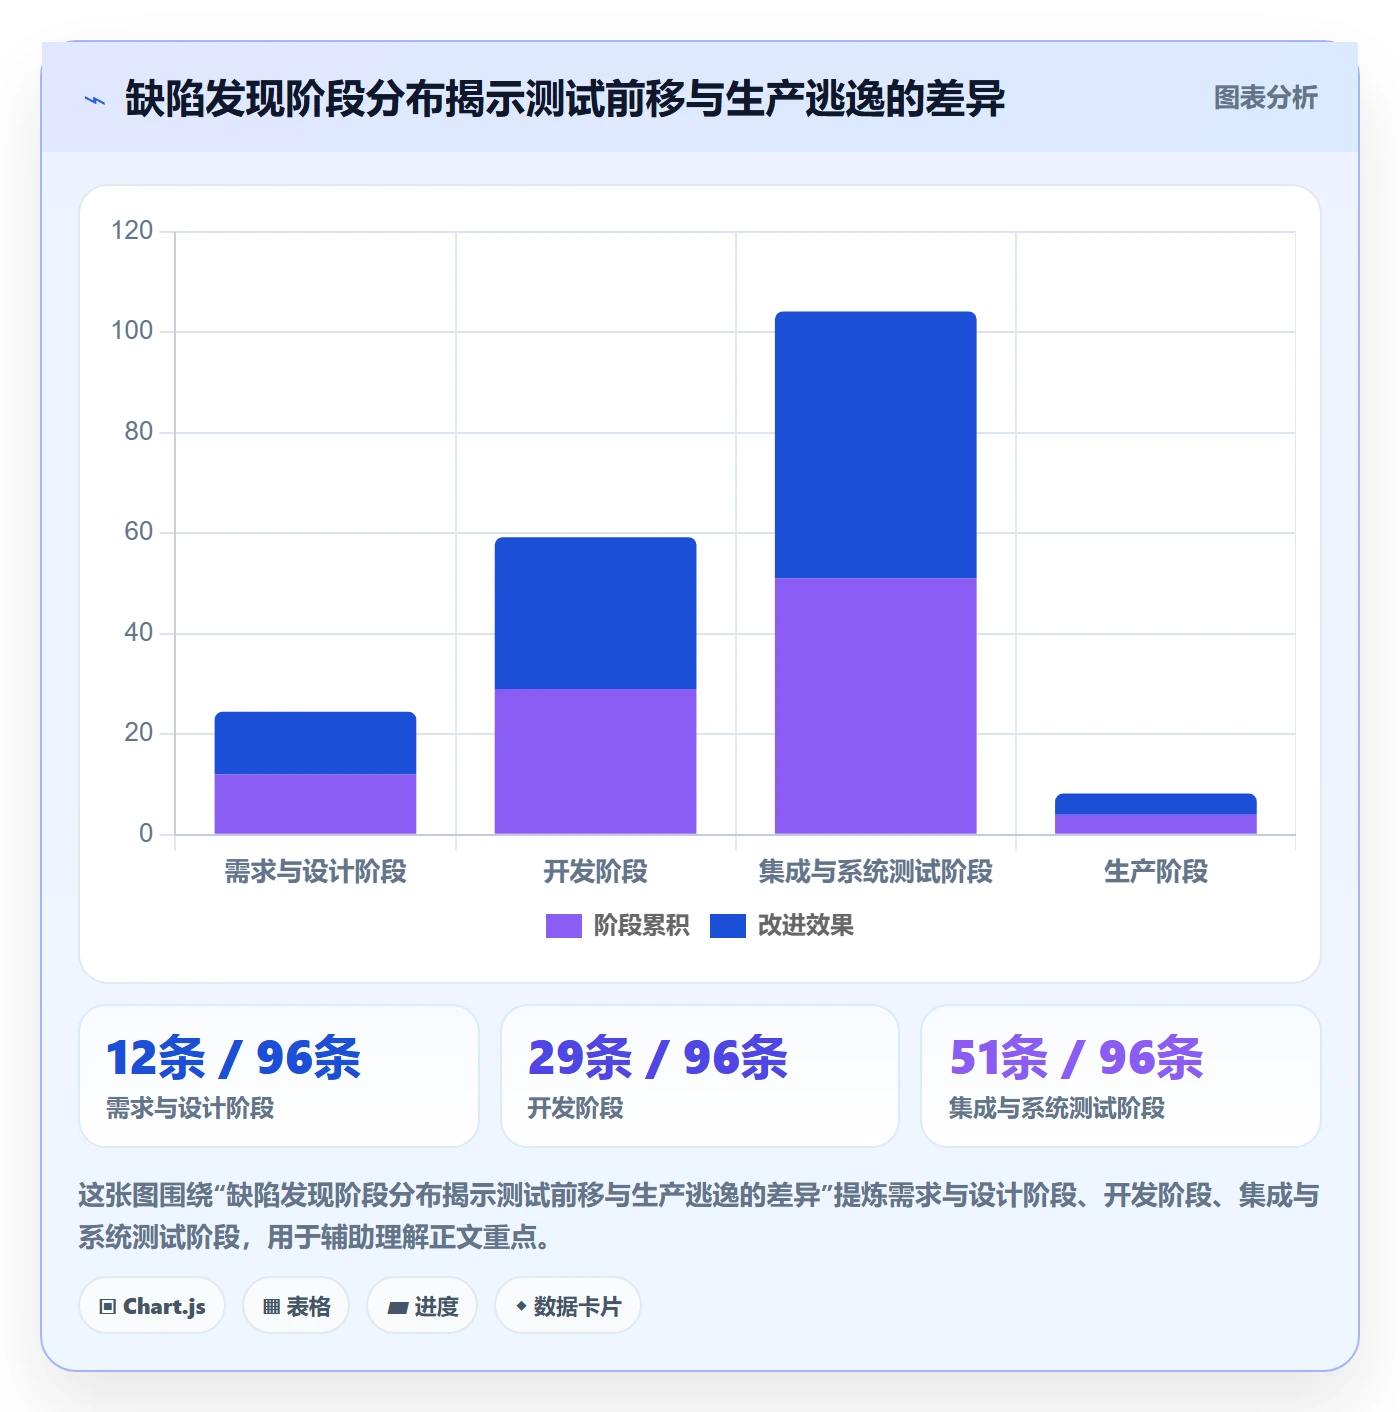The height and width of the screenshot is (1412, 1400).
Task: Click the x-axis label 生产阶段
Action: pyautogui.click(x=1156, y=872)
